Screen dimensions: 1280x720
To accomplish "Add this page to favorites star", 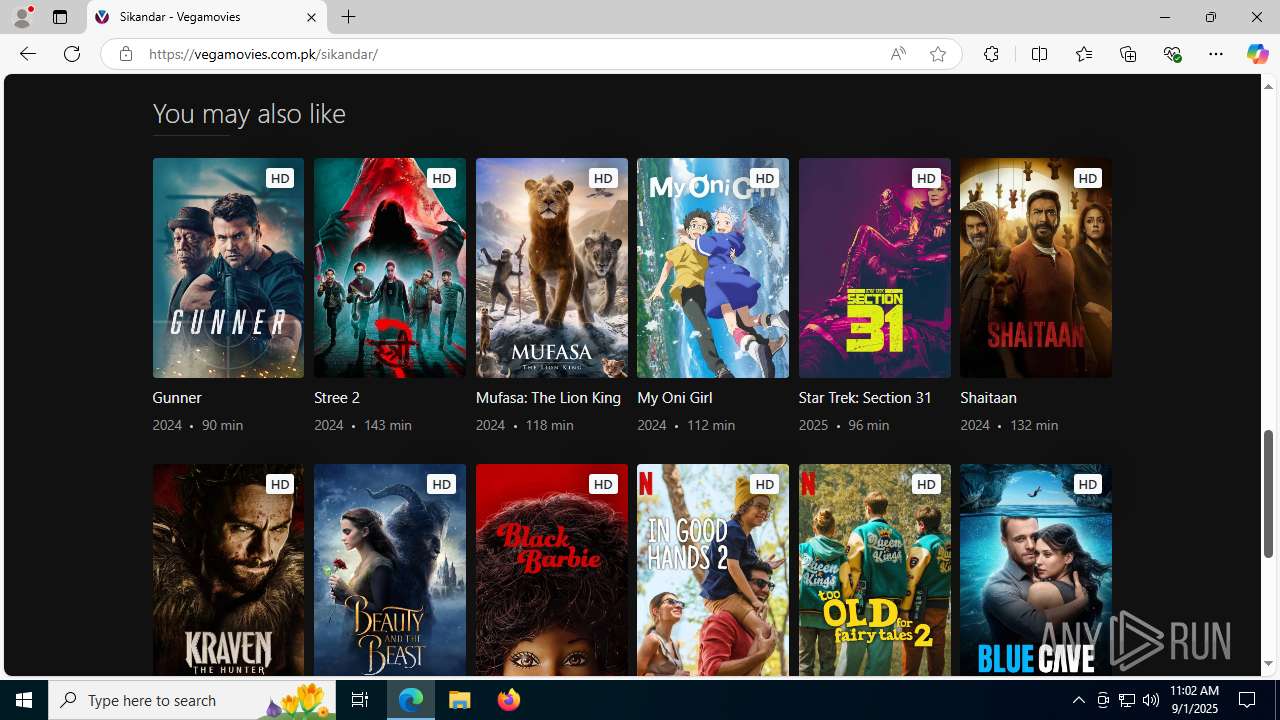I will [x=937, y=54].
